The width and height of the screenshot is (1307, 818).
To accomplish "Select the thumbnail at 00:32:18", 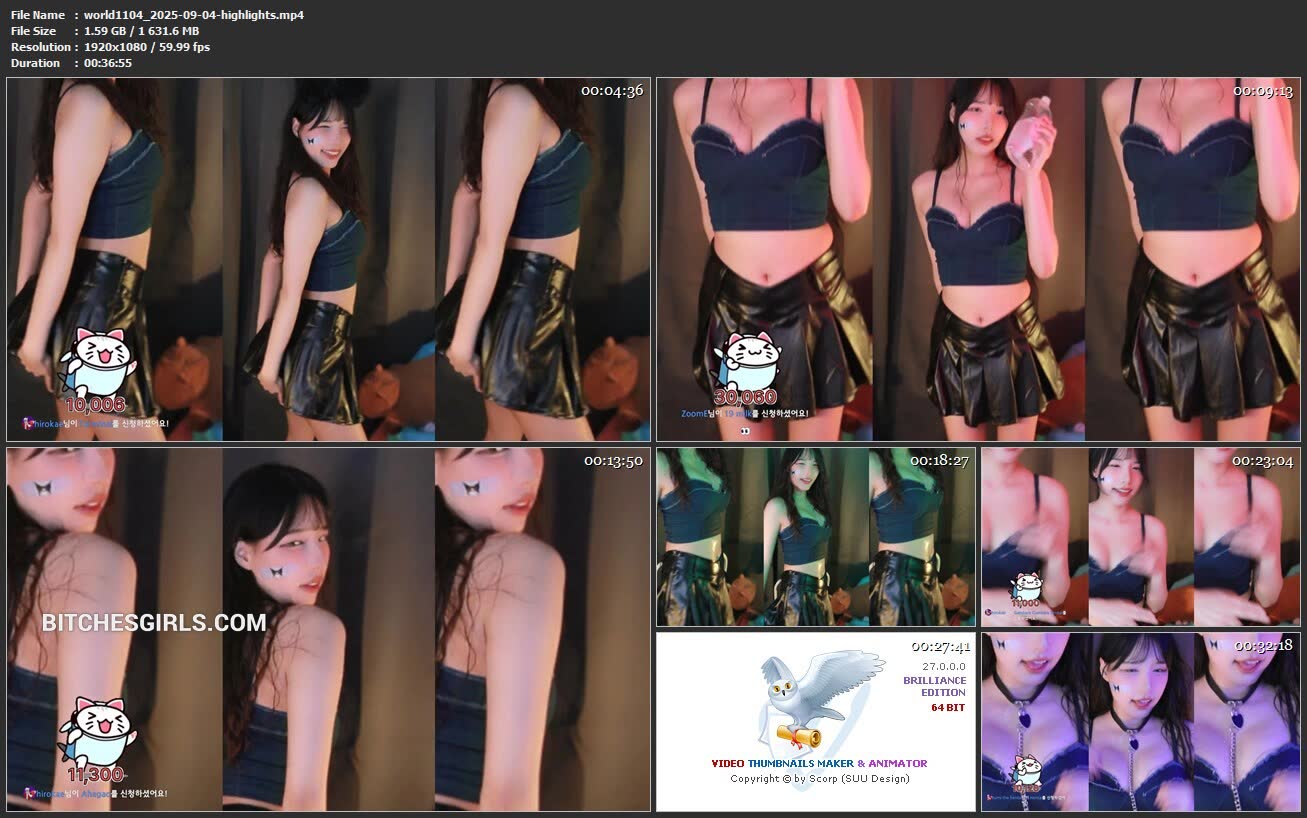I will coord(1140,721).
